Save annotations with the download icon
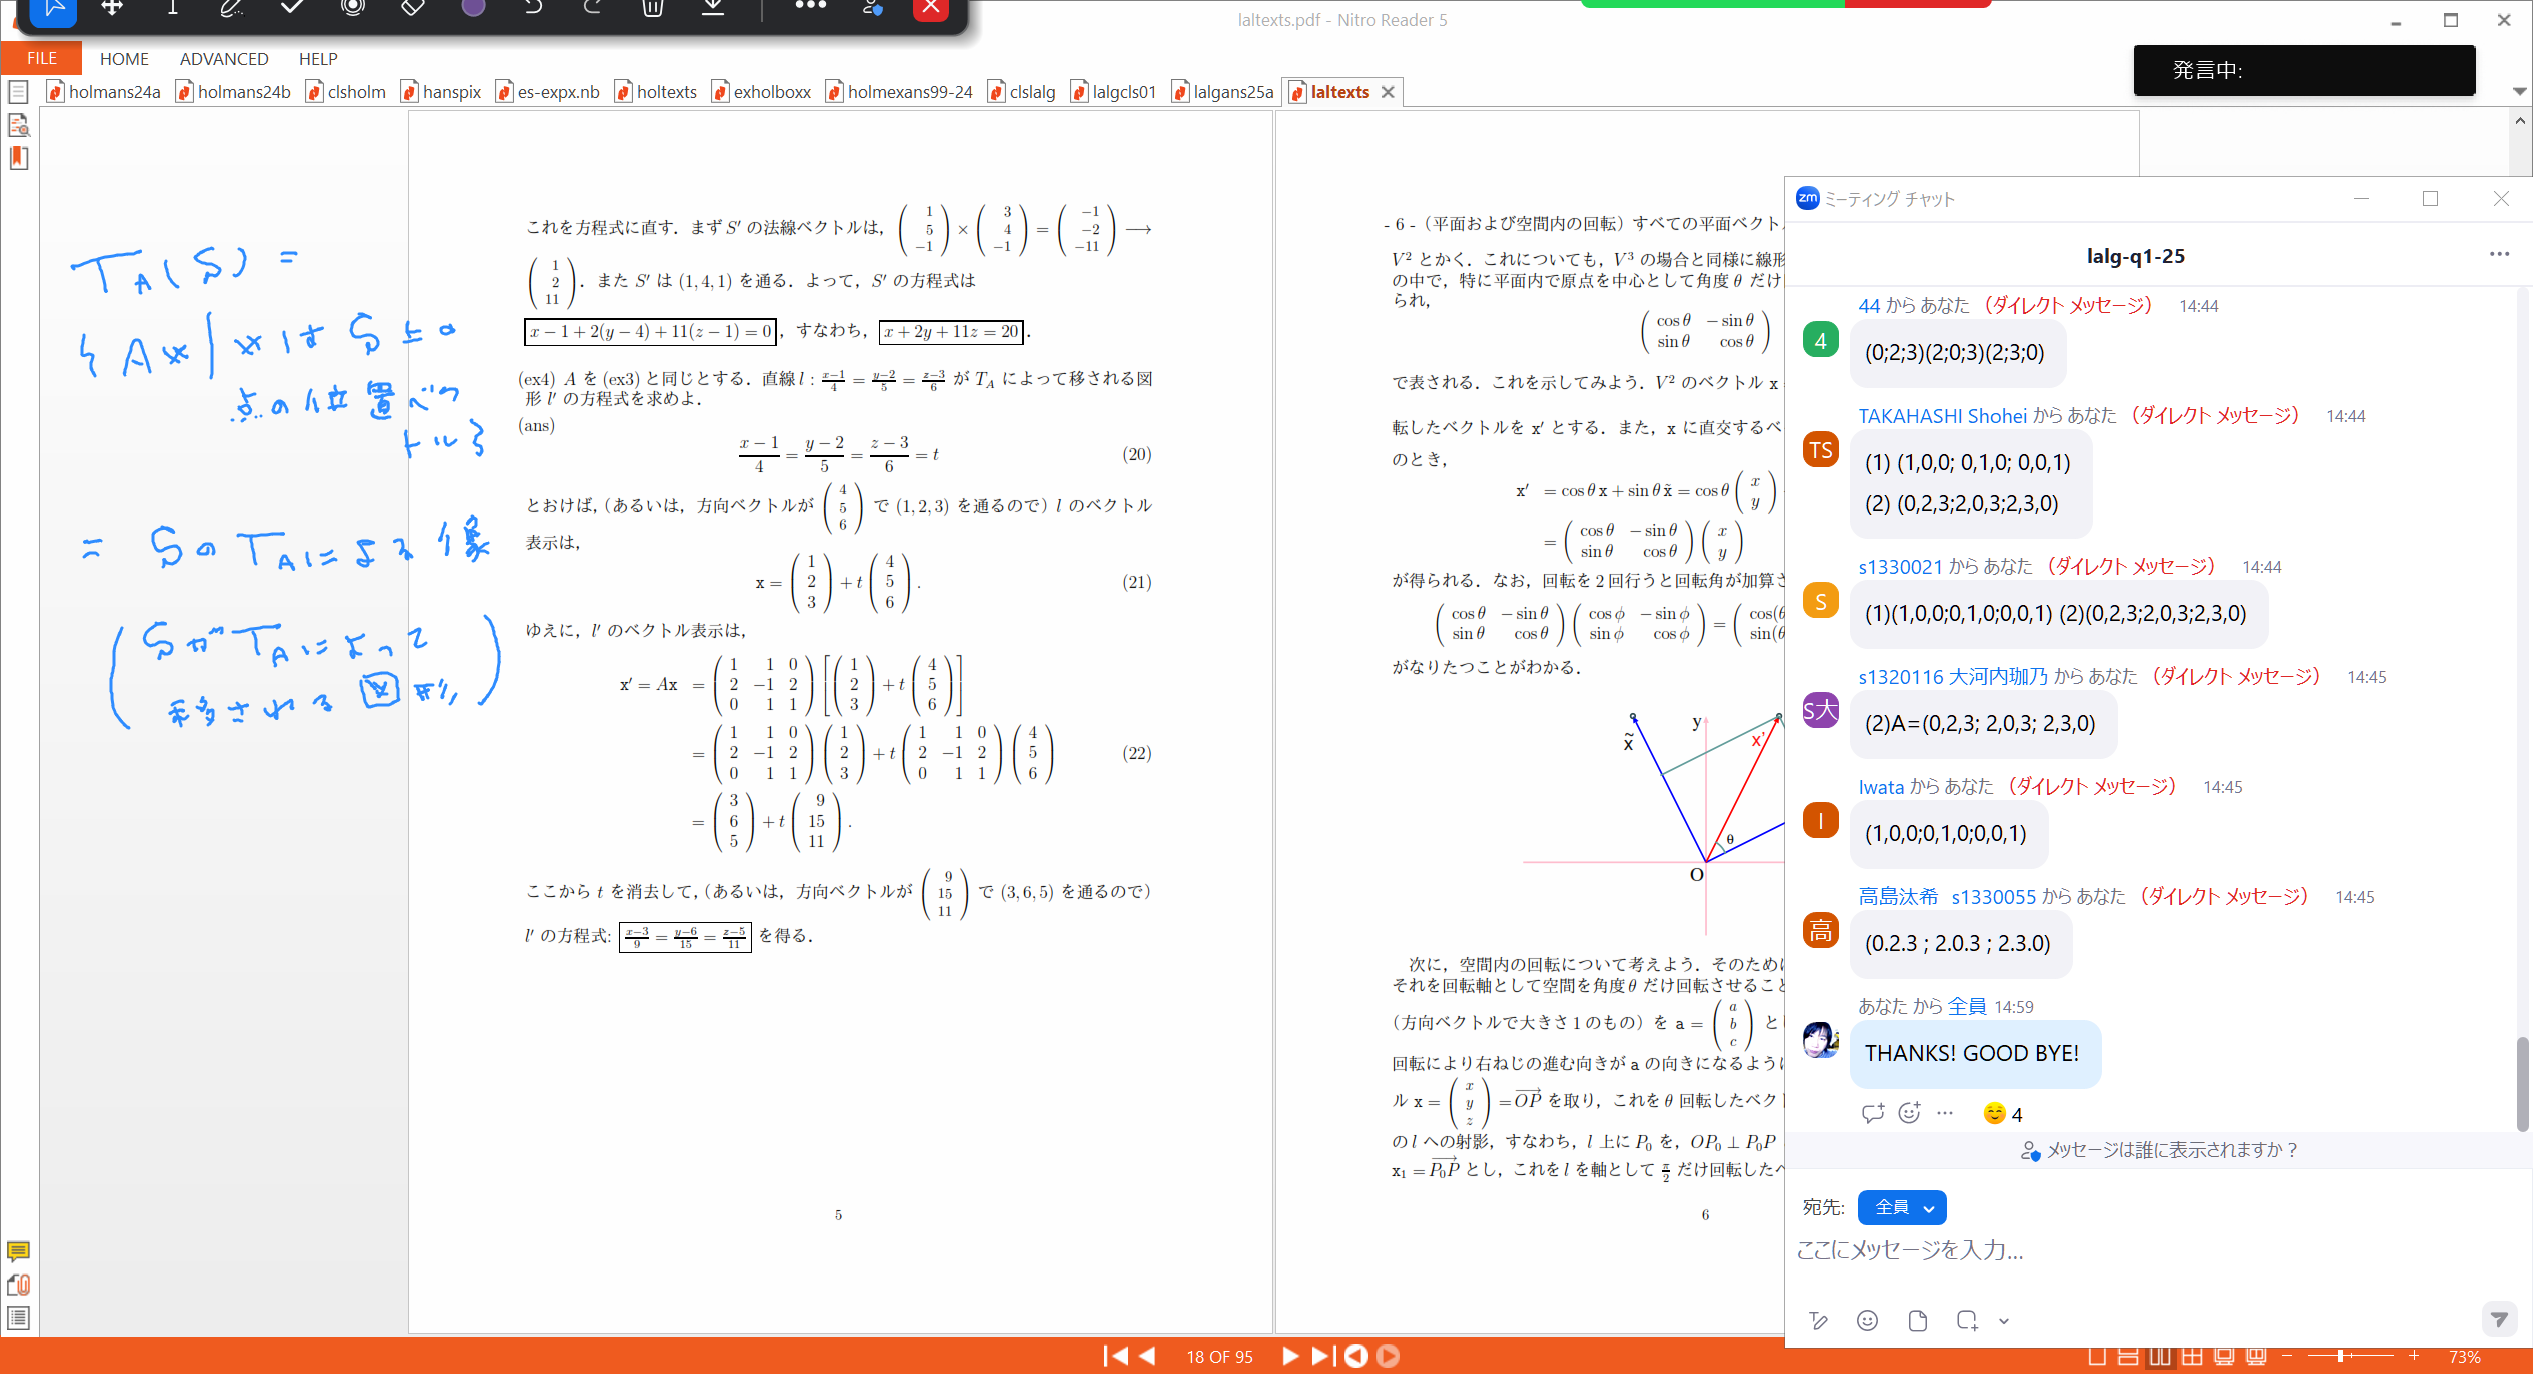 pos(713,8)
